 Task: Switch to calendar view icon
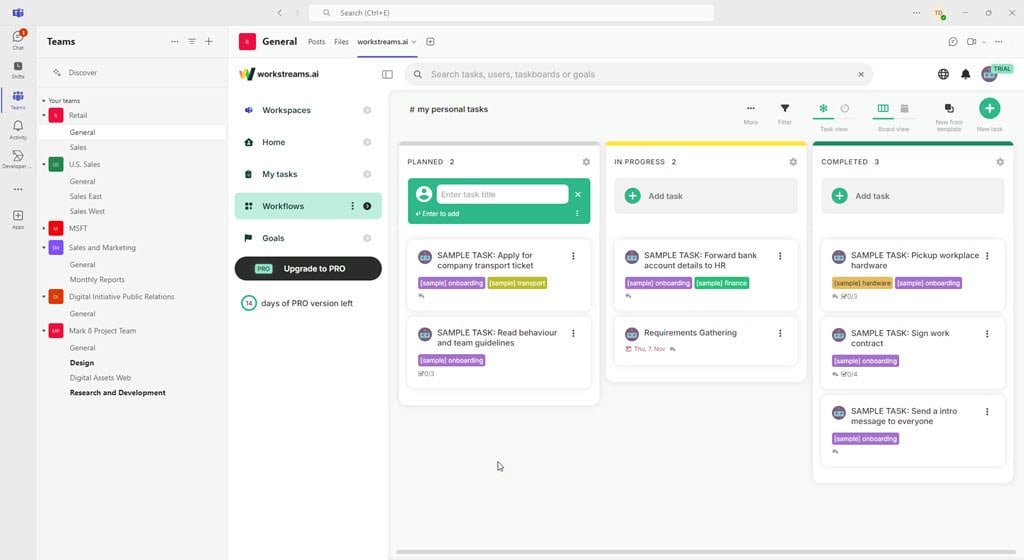coord(904,108)
